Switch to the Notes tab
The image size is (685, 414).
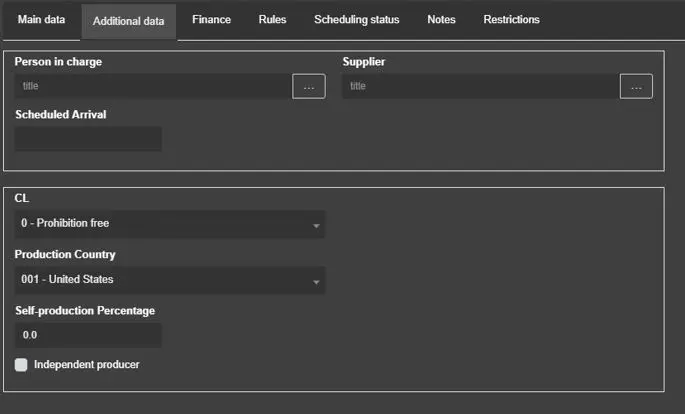(x=441, y=20)
